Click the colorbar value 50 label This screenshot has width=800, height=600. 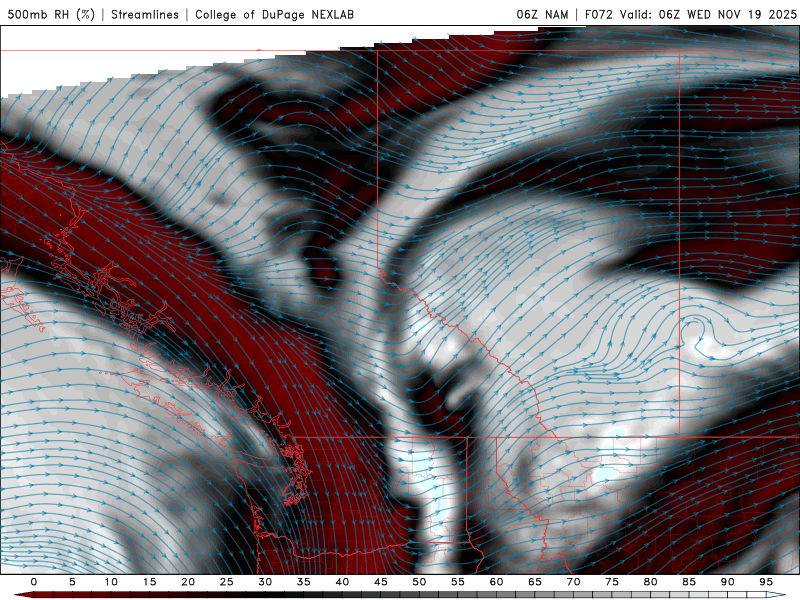pyautogui.click(x=419, y=582)
